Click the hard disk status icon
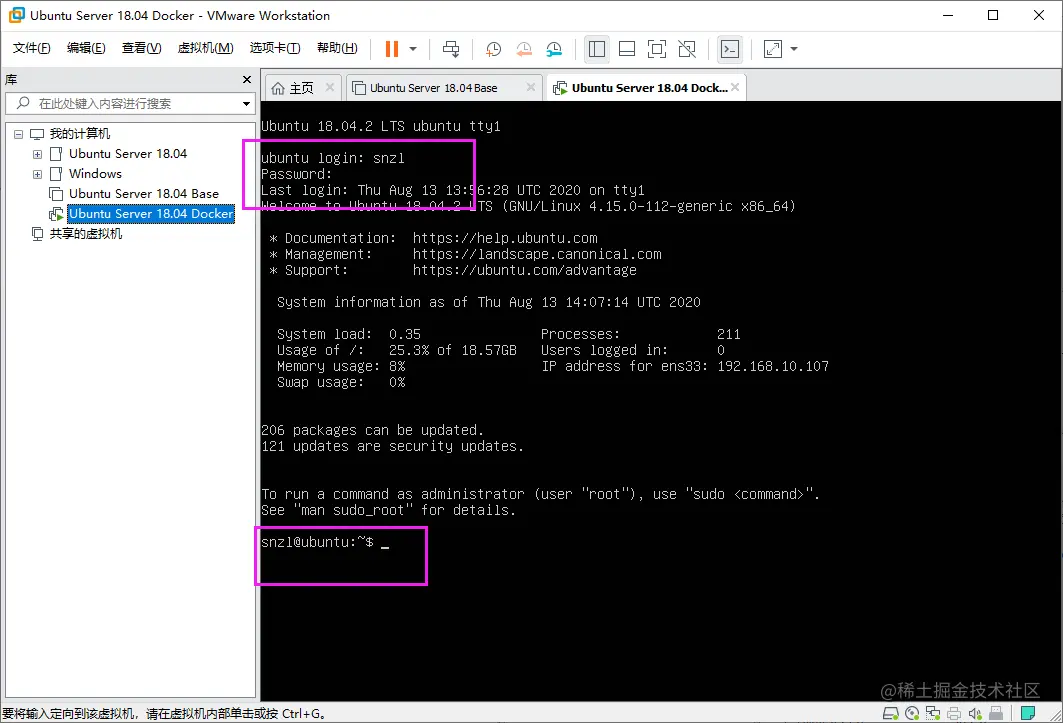The width and height of the screenshot is (1063, 723). point(890,714)
